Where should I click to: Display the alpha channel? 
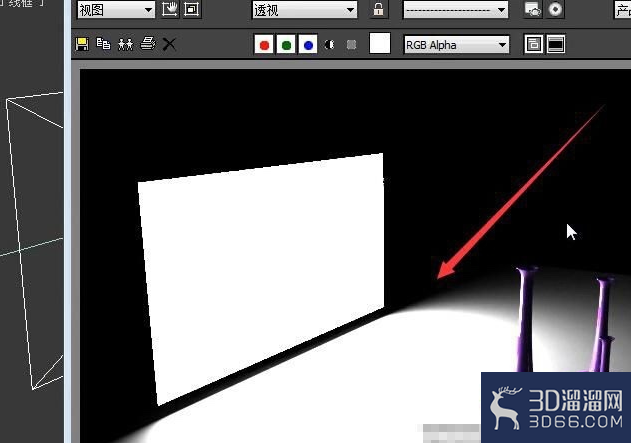point(329,44)
